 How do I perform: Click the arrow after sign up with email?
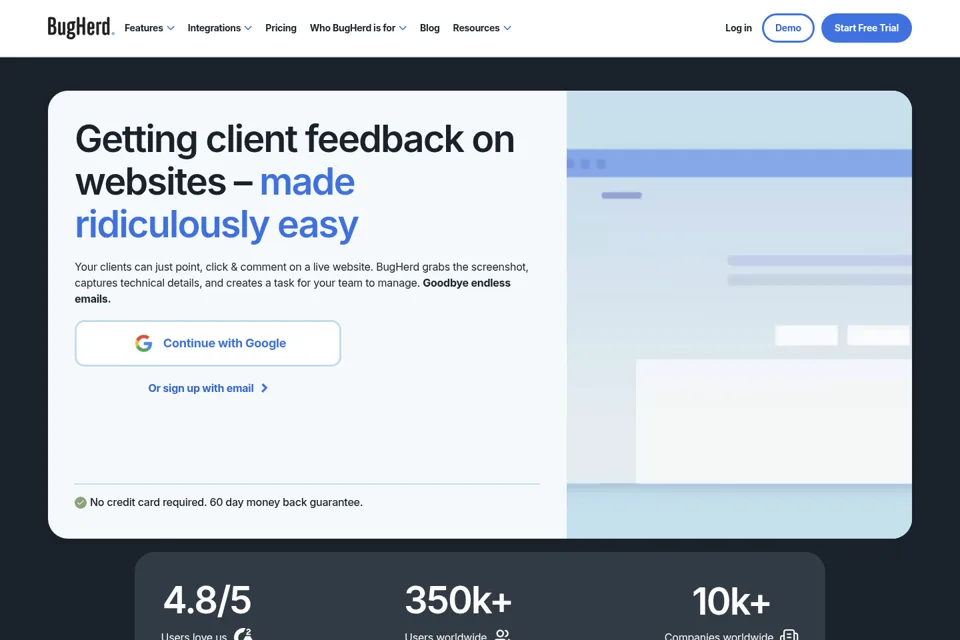264,388
